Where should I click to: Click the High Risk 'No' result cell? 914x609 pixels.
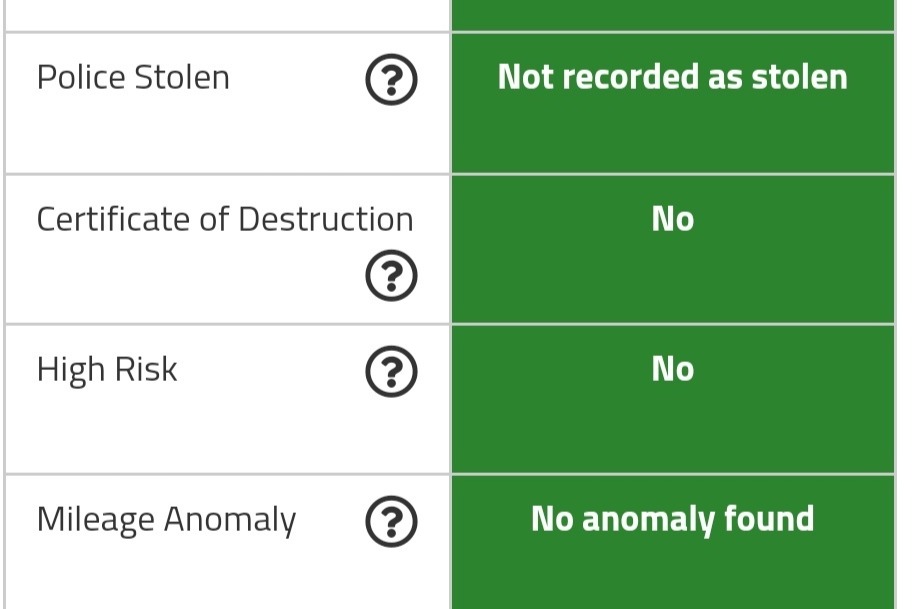673,399
